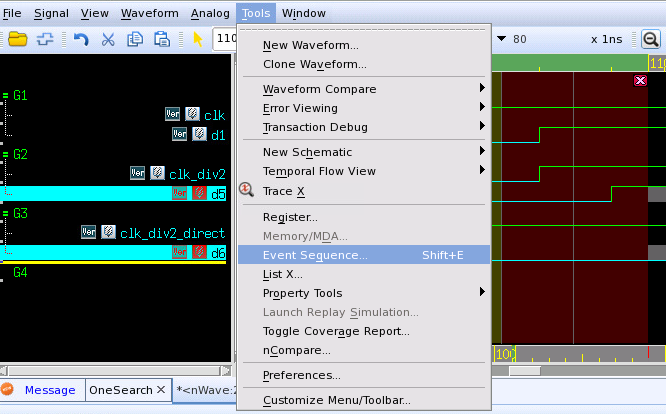Select Event Sequence... menu entry
666x414 pixels.
coord(364,255)
